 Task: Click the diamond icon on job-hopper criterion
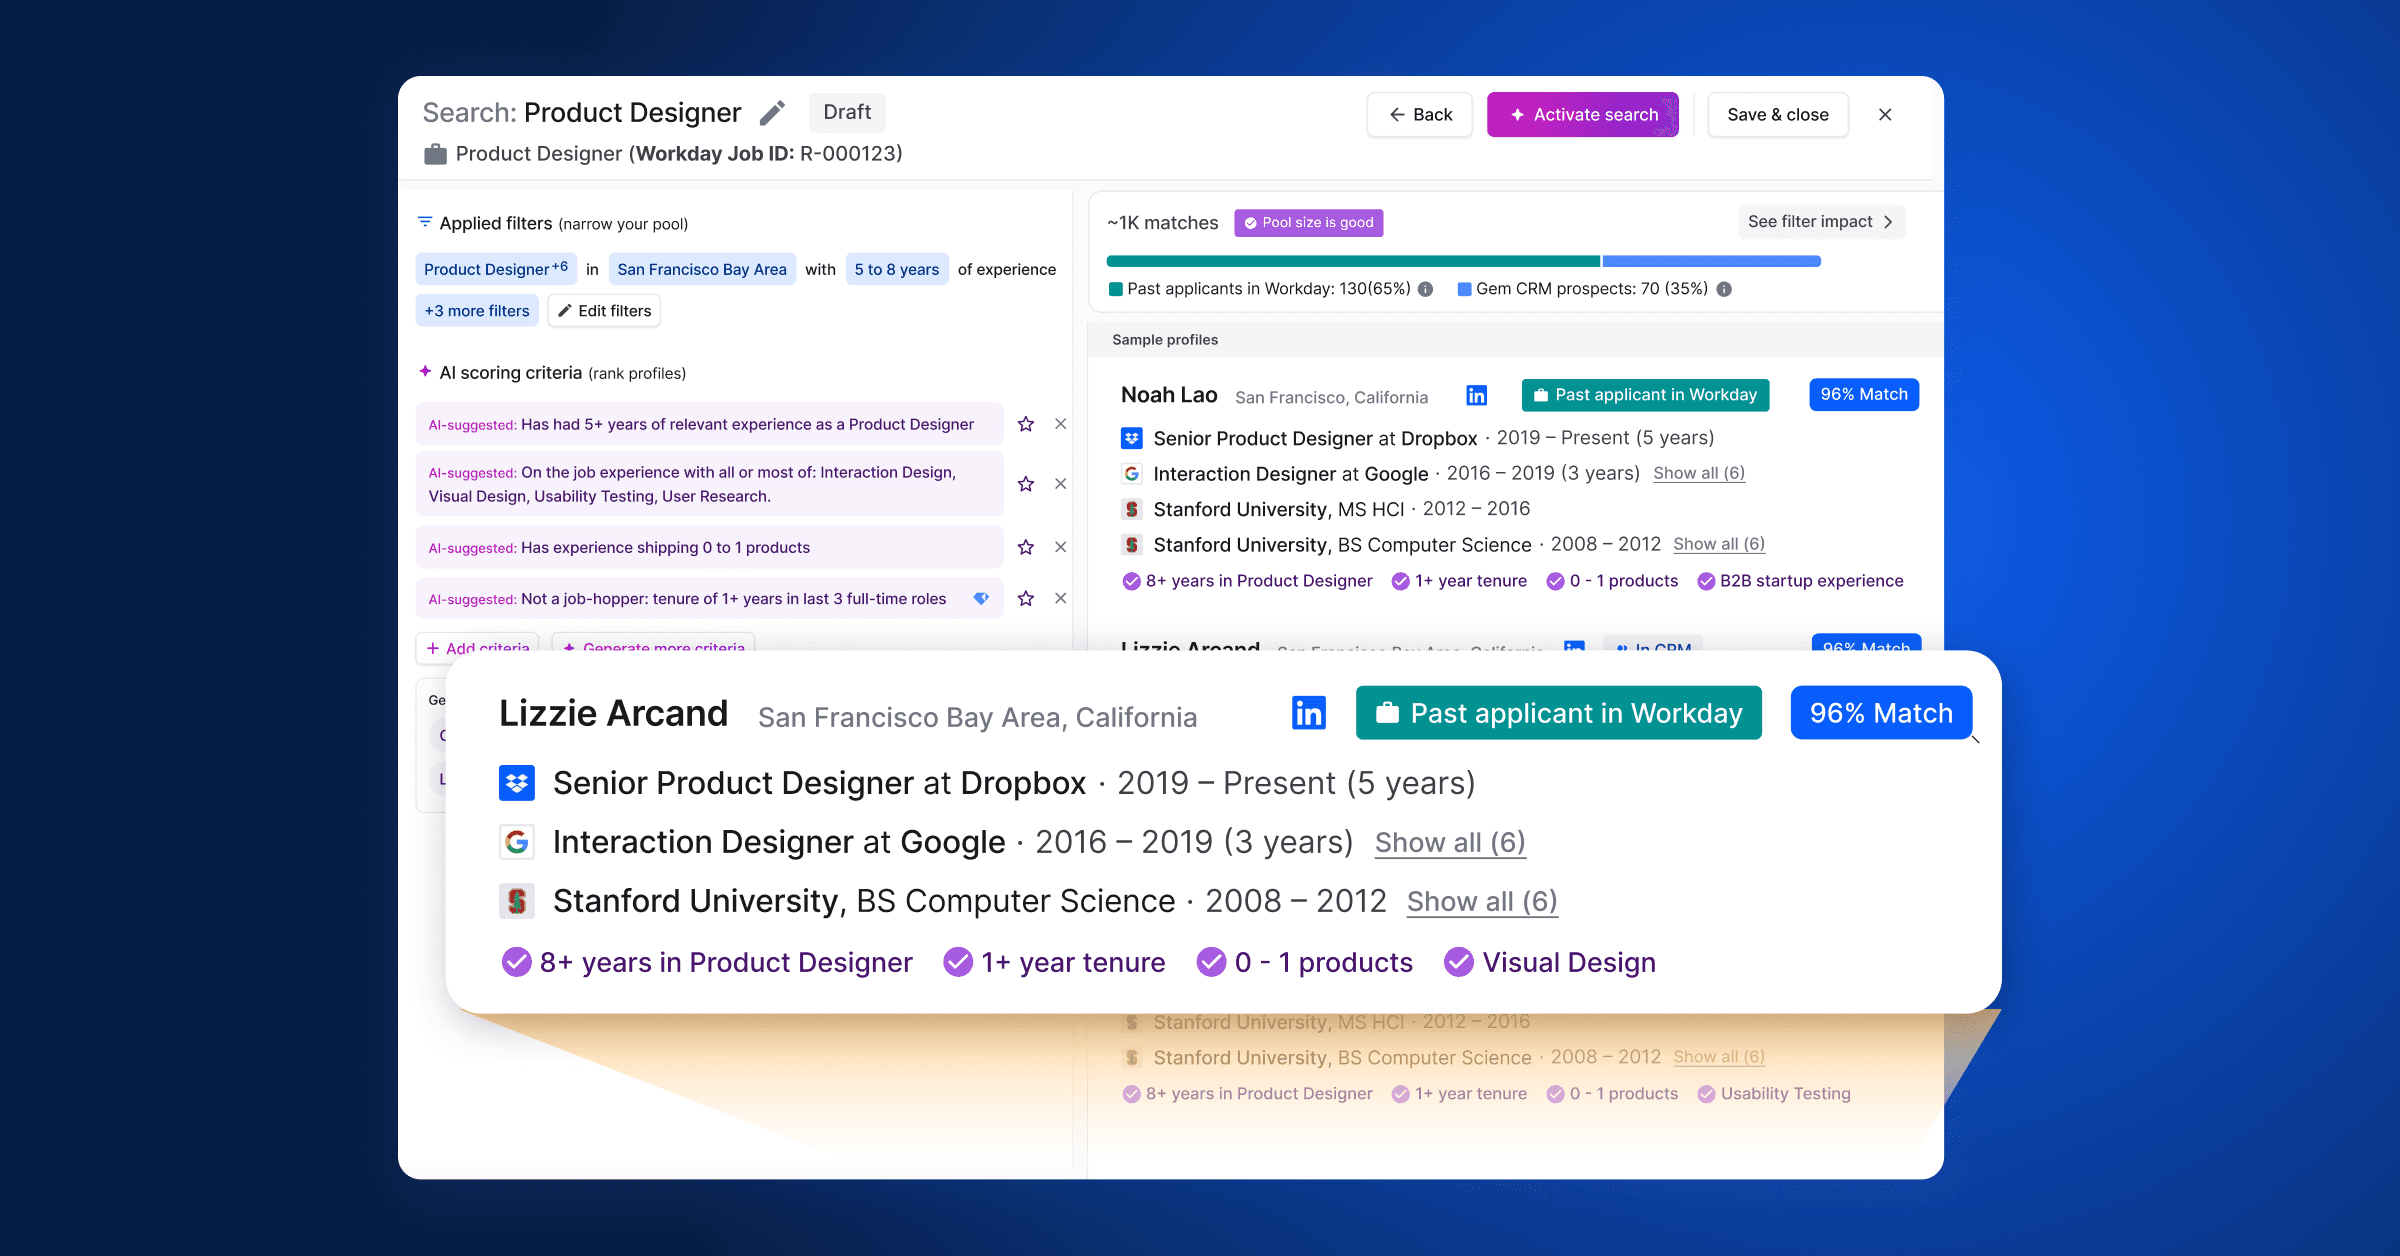(x=981, y=598)
